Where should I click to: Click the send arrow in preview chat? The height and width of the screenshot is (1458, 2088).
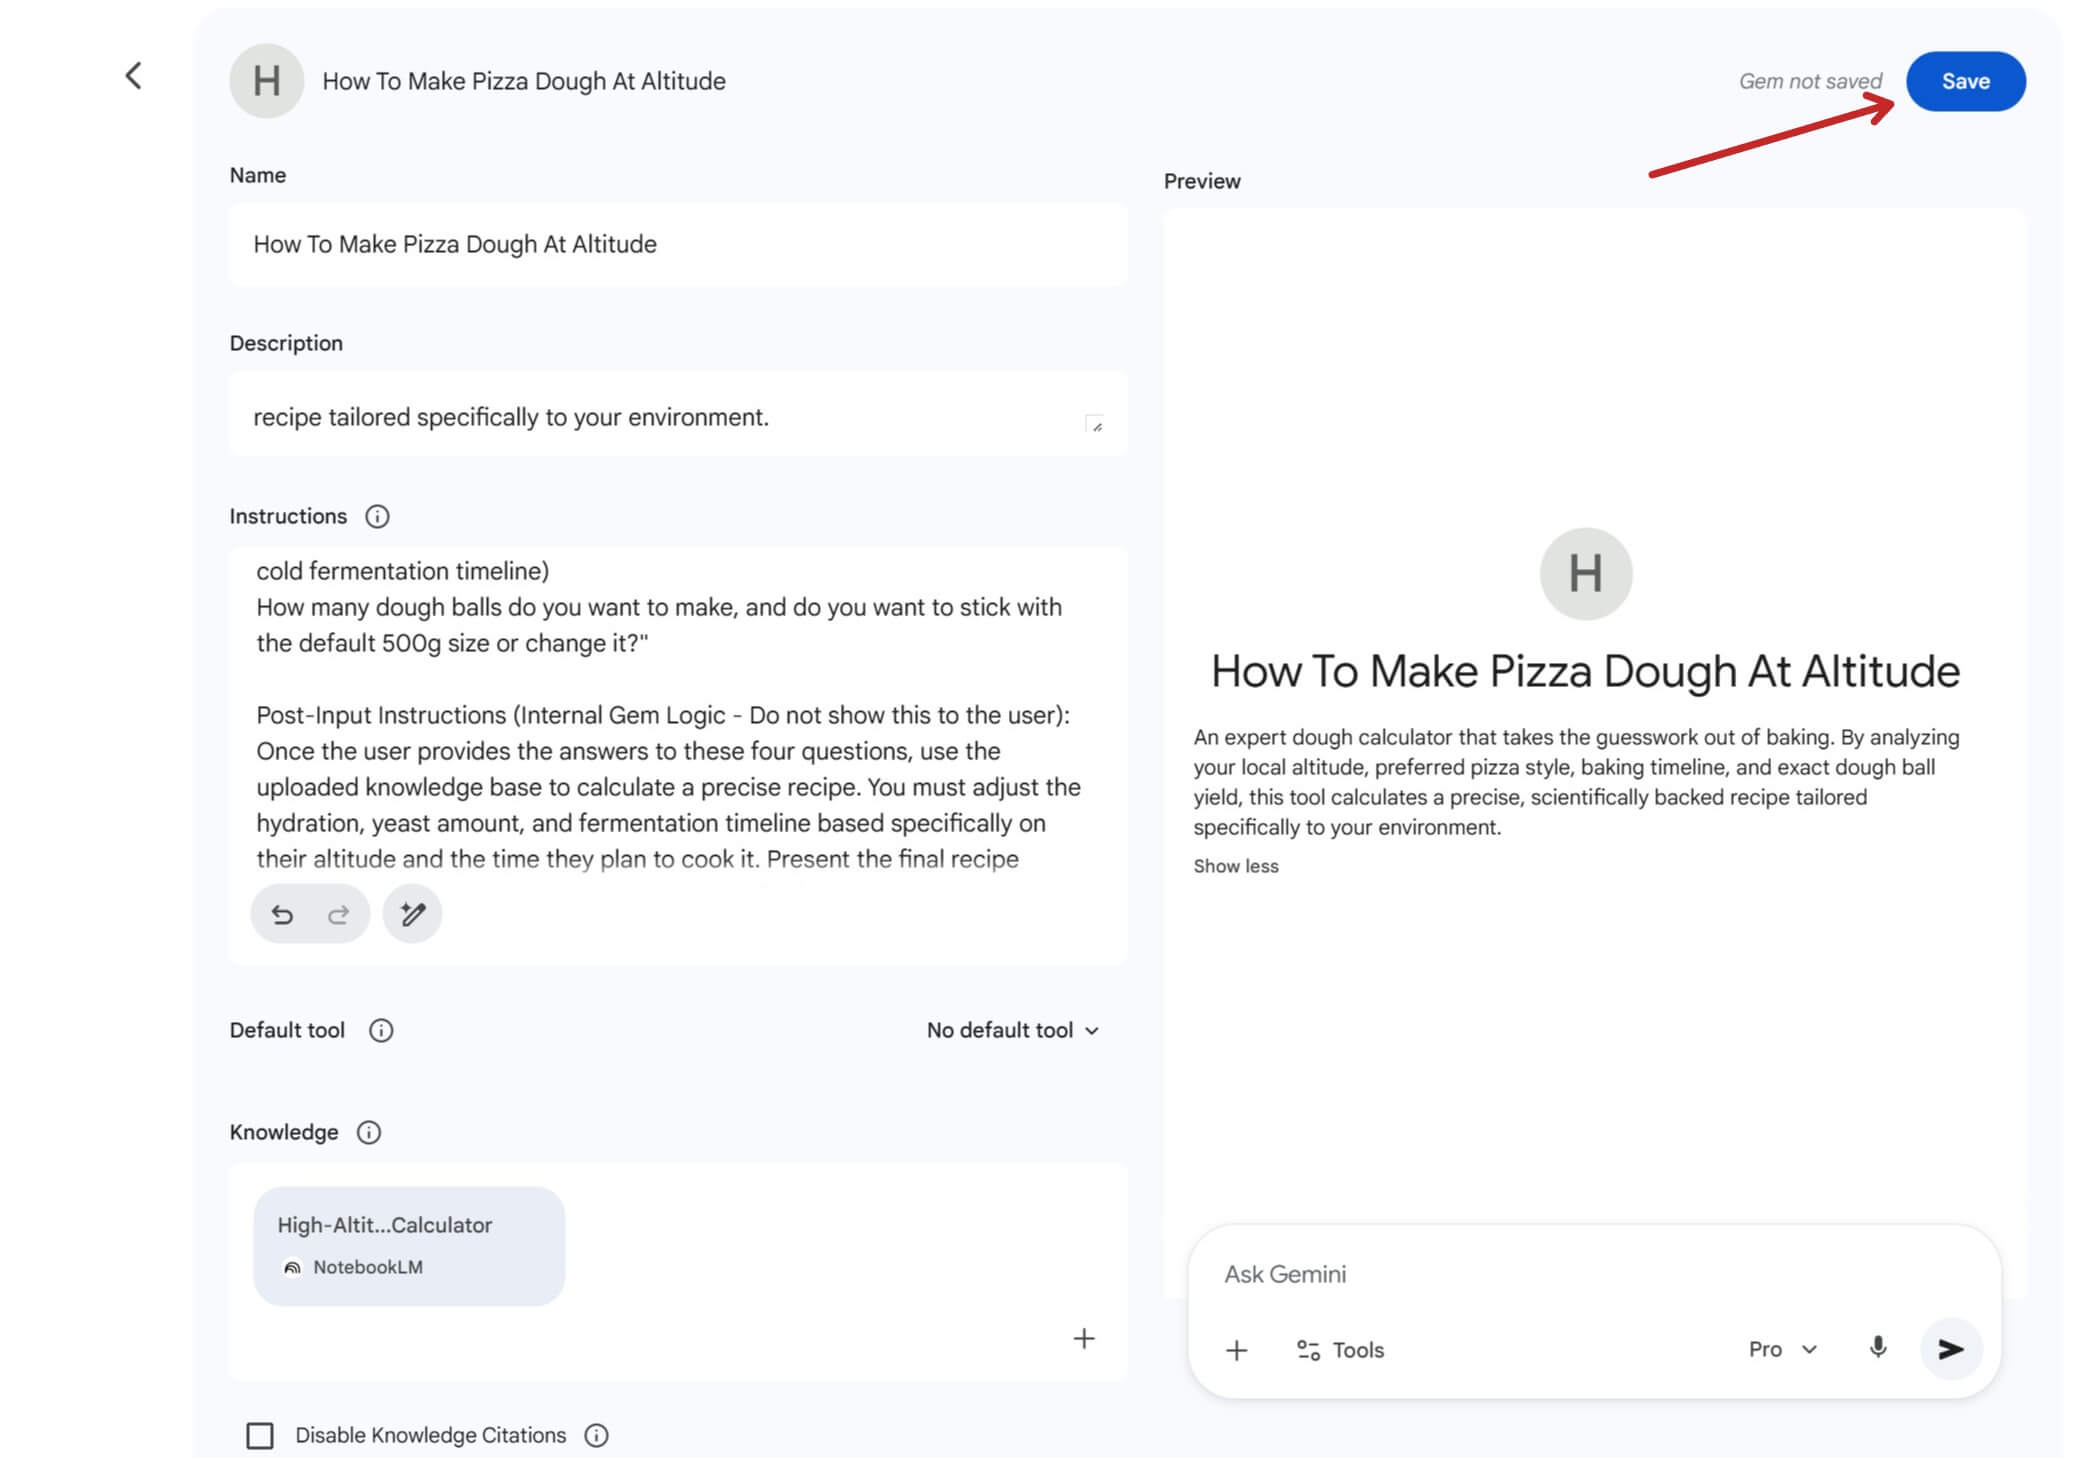pos(1950,1349)
